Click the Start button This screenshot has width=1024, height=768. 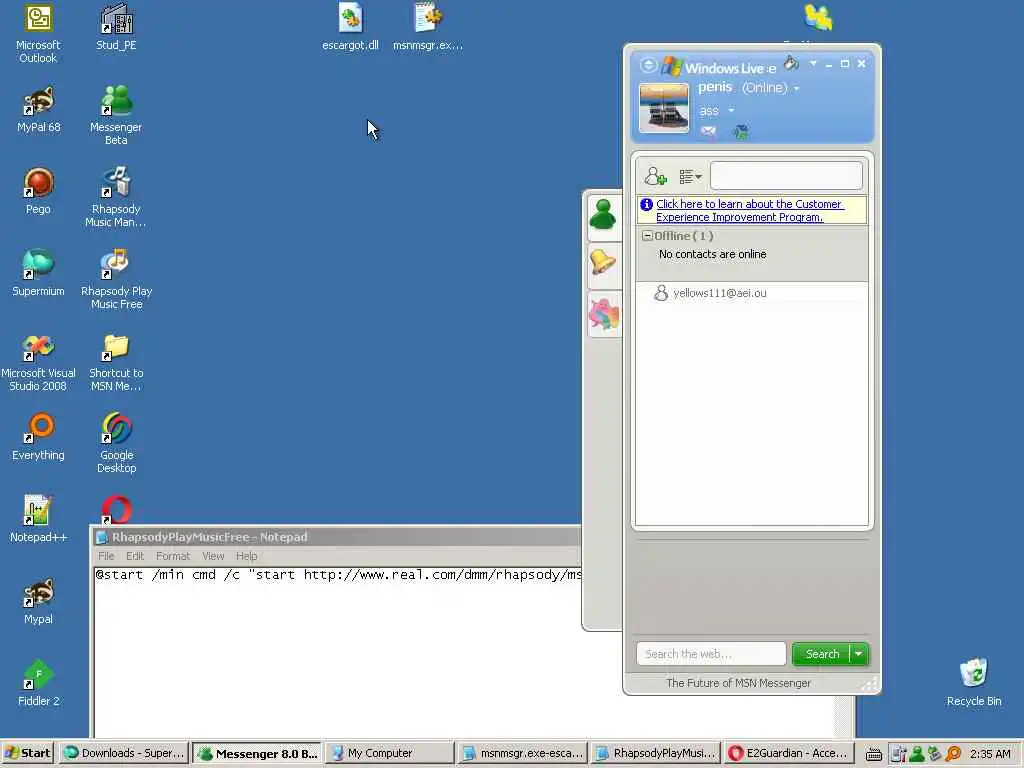(x=27, y=753)
